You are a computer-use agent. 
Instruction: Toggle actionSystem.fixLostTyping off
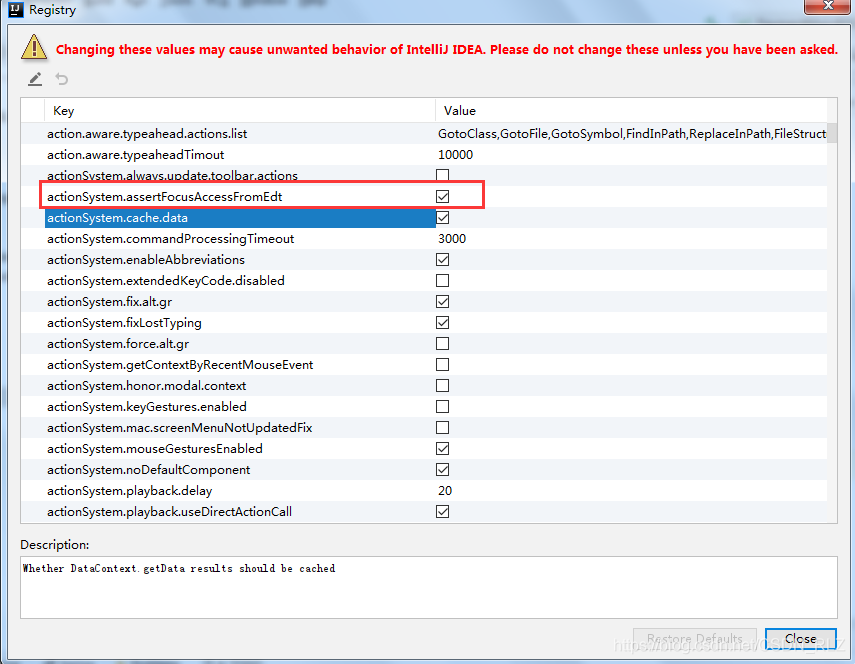click(x=442, y=322)
